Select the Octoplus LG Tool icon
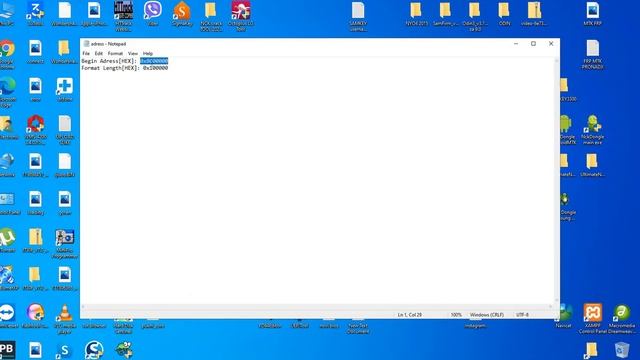The height and width of the screenshot is (360, 640). click(241, 16)
